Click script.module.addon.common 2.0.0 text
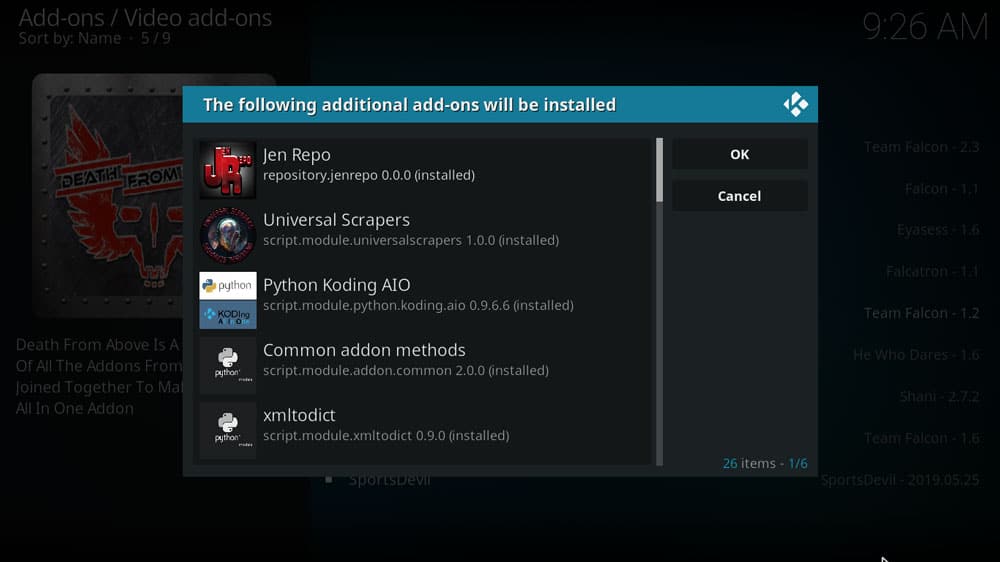The image size is (1000, 562). [406, 370]
